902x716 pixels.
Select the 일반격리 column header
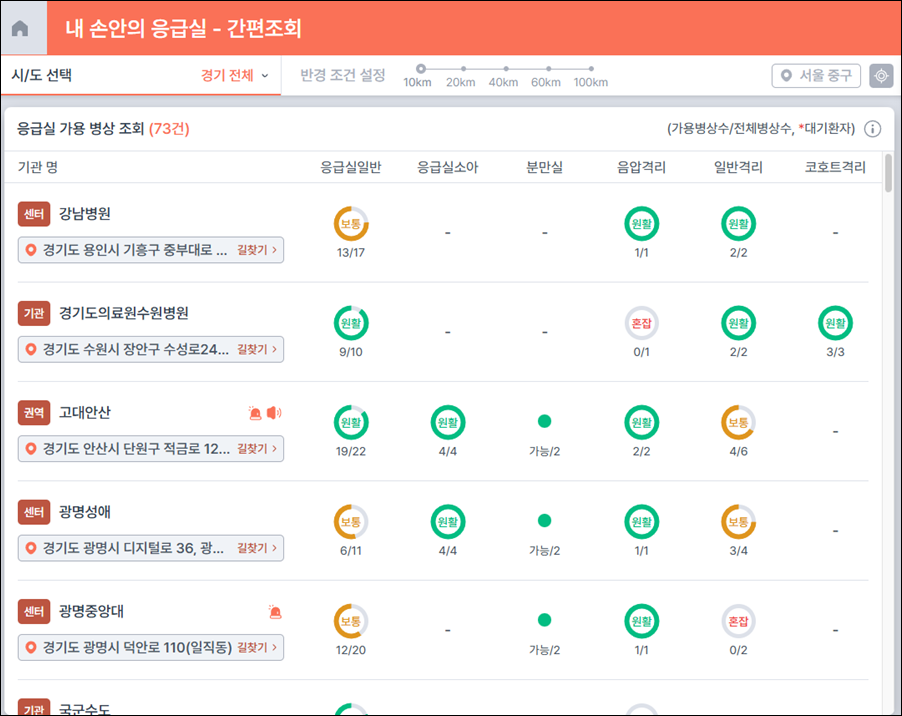point(739,167)
